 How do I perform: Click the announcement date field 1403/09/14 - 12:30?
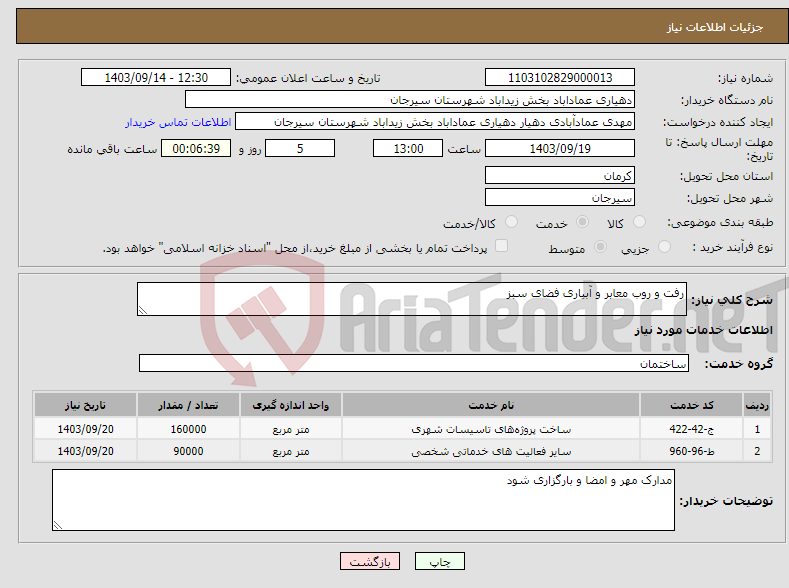[x=155, y=77]
